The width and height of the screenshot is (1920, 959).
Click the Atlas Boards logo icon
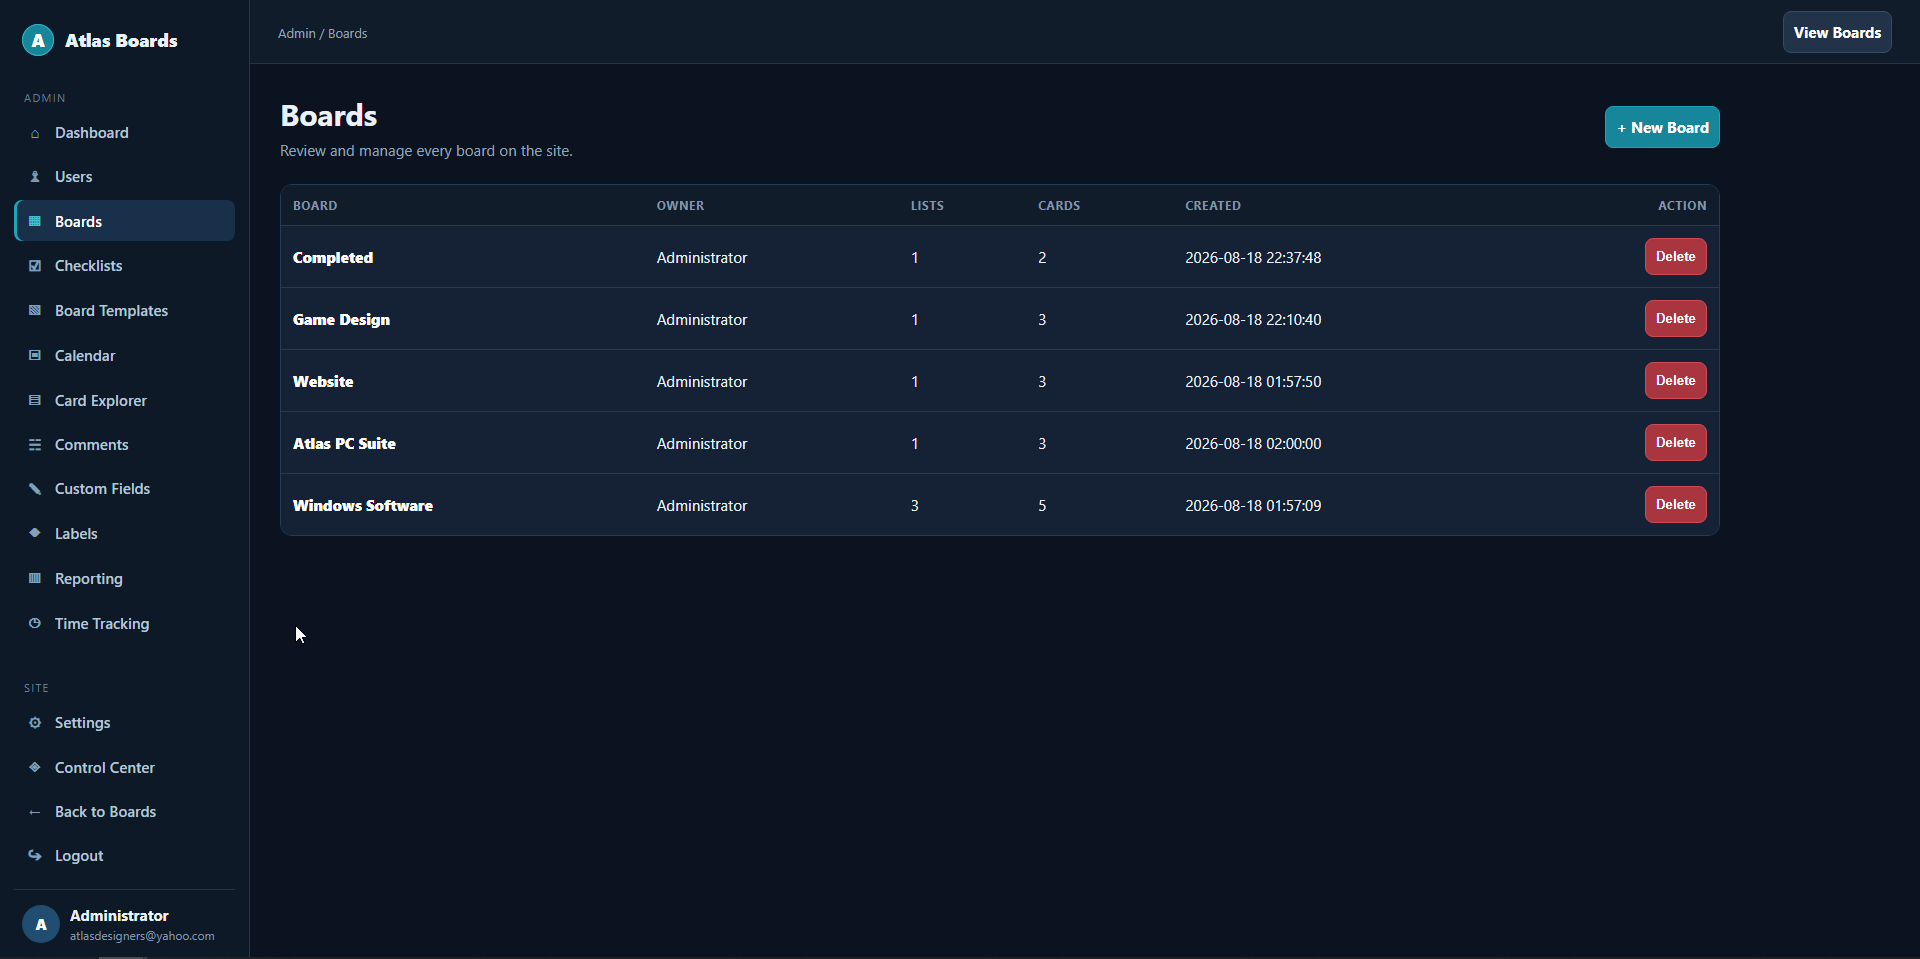pos(38,40)
